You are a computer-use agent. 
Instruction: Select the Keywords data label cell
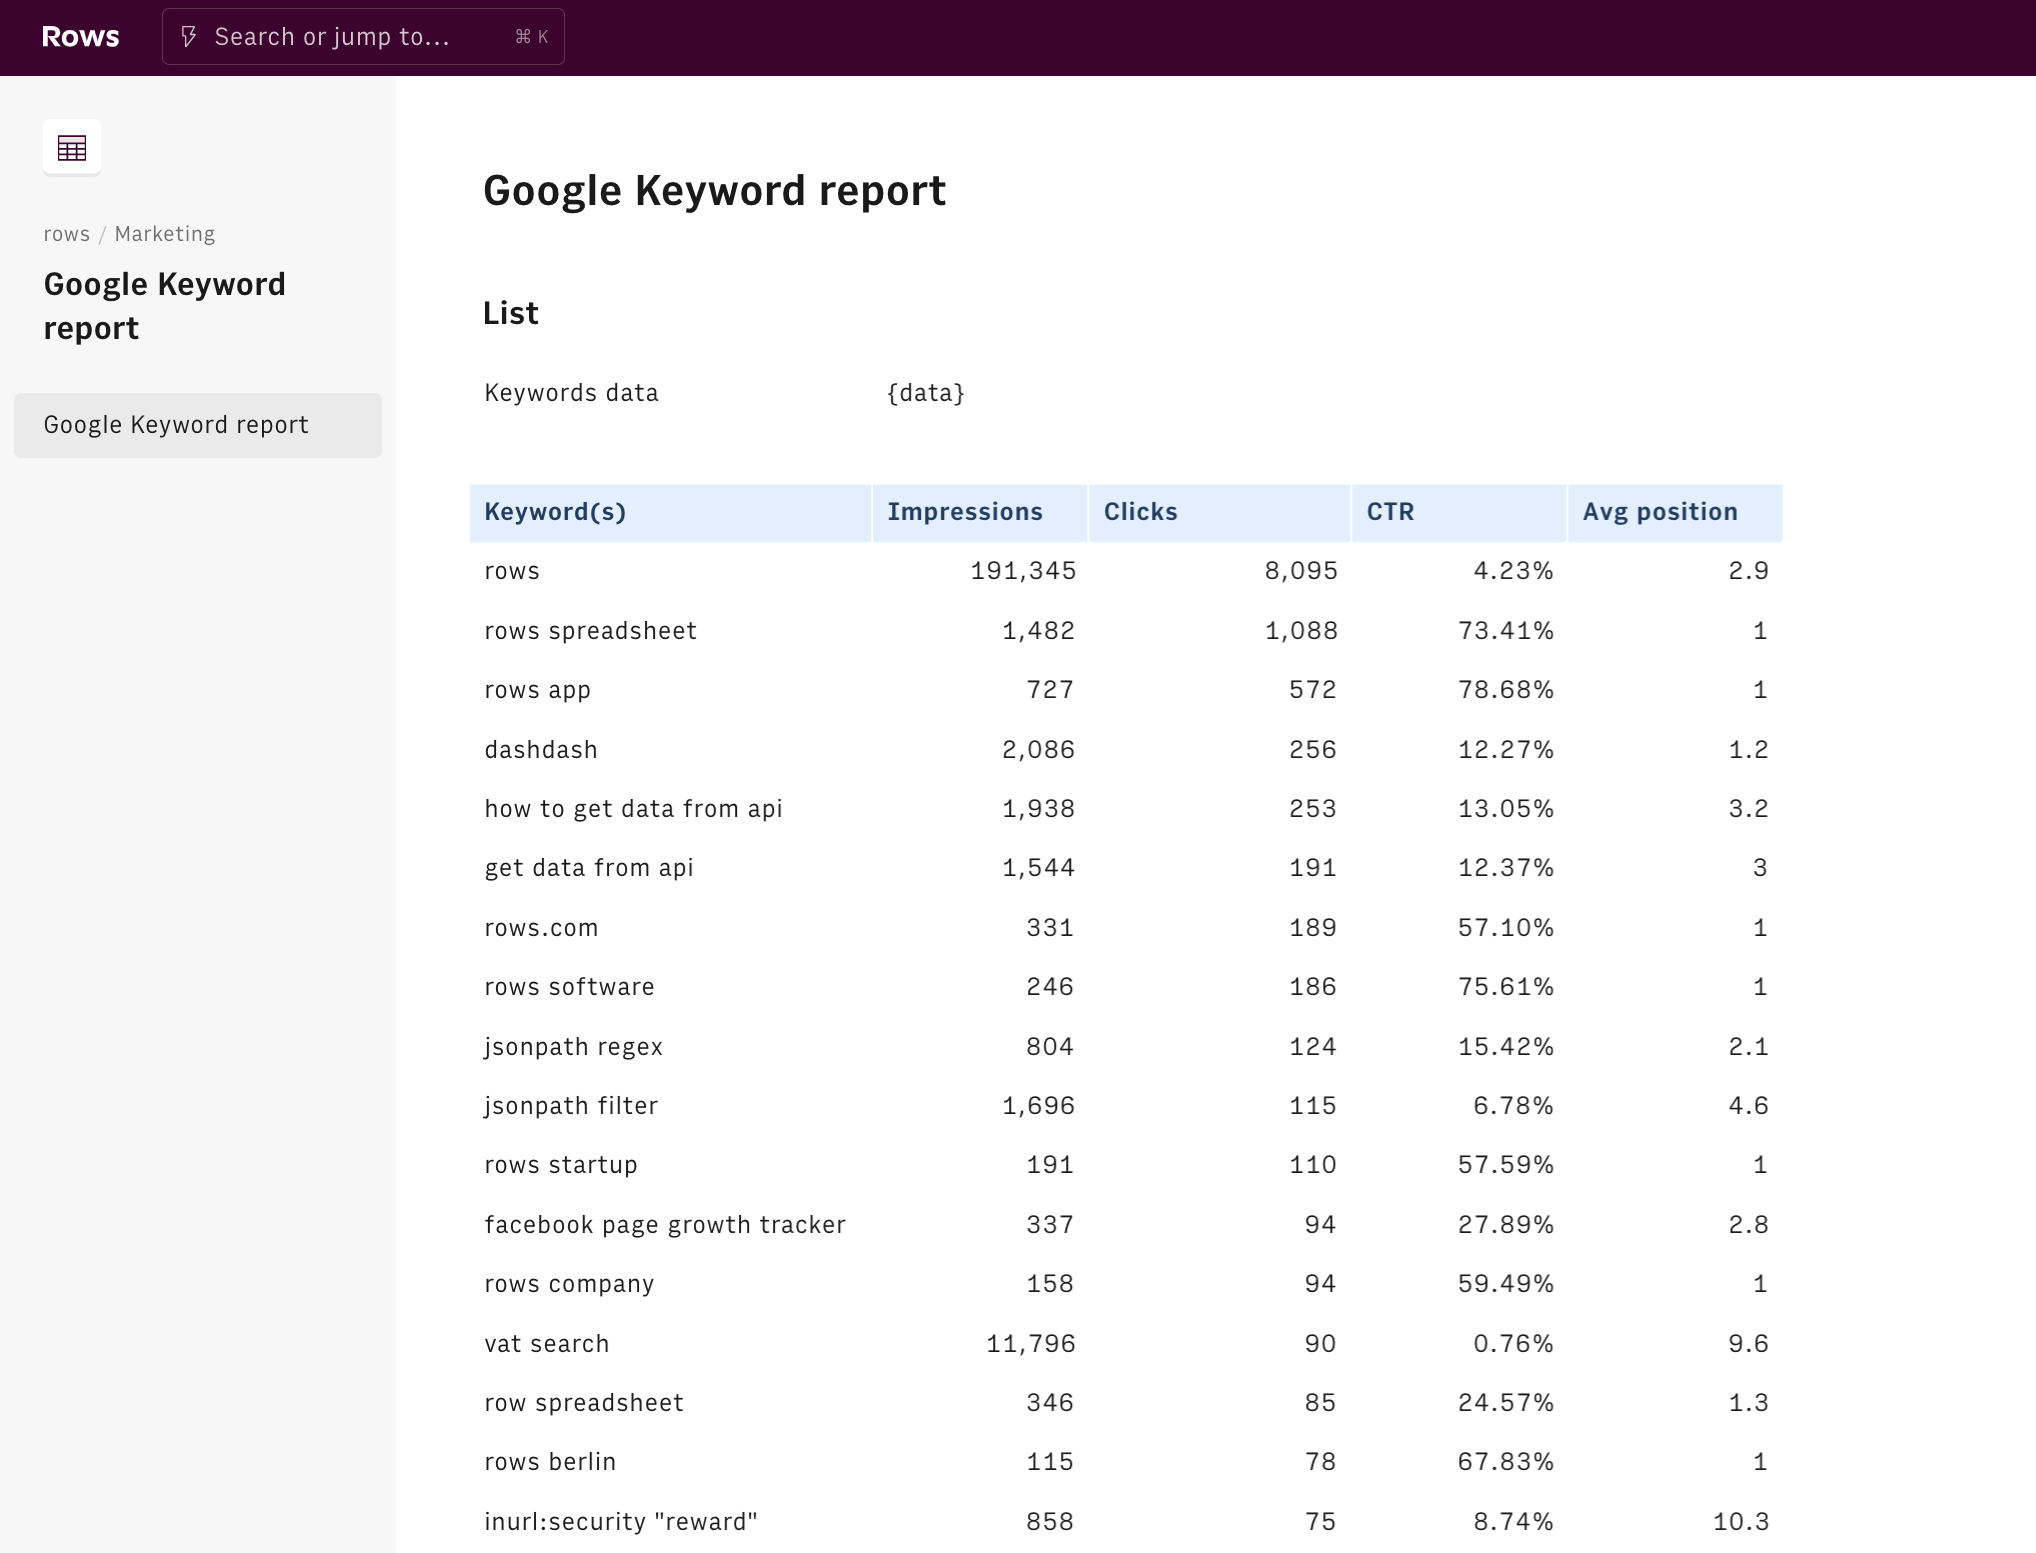point(571,393)
